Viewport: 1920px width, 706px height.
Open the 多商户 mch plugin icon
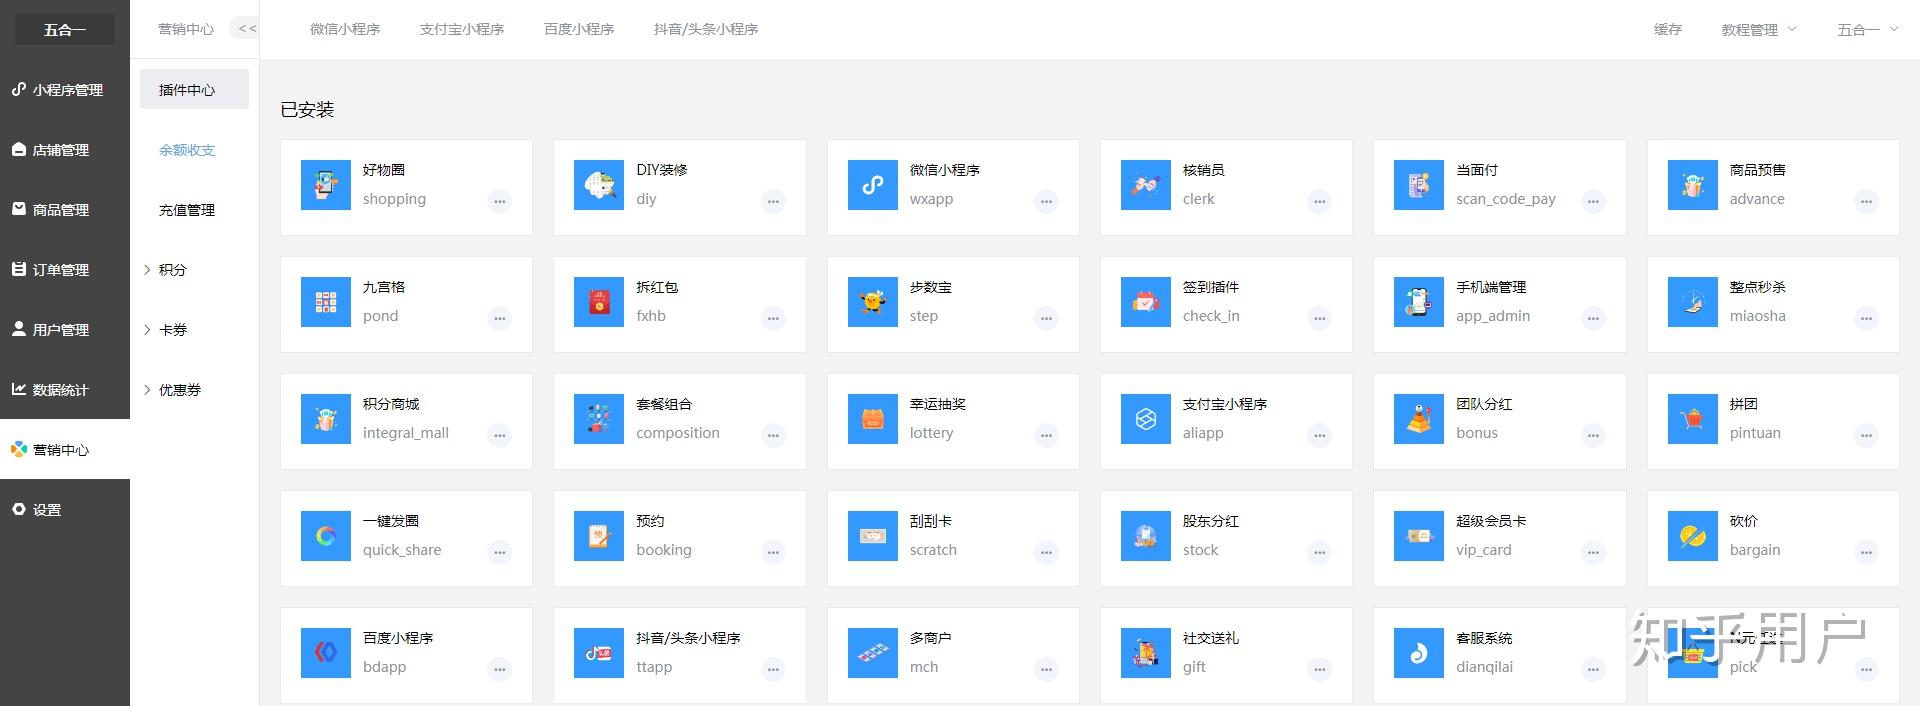point(873,653)
